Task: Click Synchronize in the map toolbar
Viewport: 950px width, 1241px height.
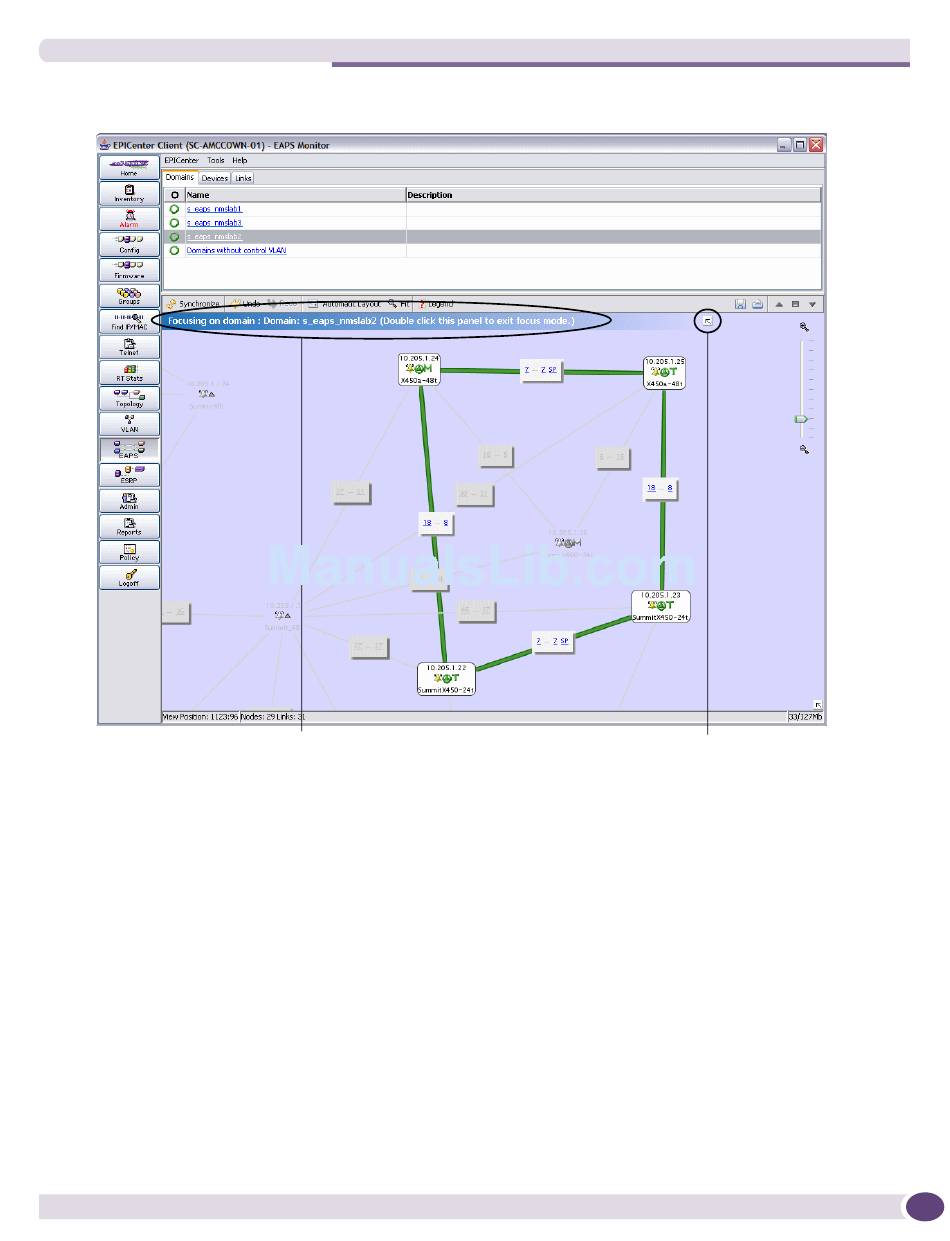Action: click(x=193, y=304)
